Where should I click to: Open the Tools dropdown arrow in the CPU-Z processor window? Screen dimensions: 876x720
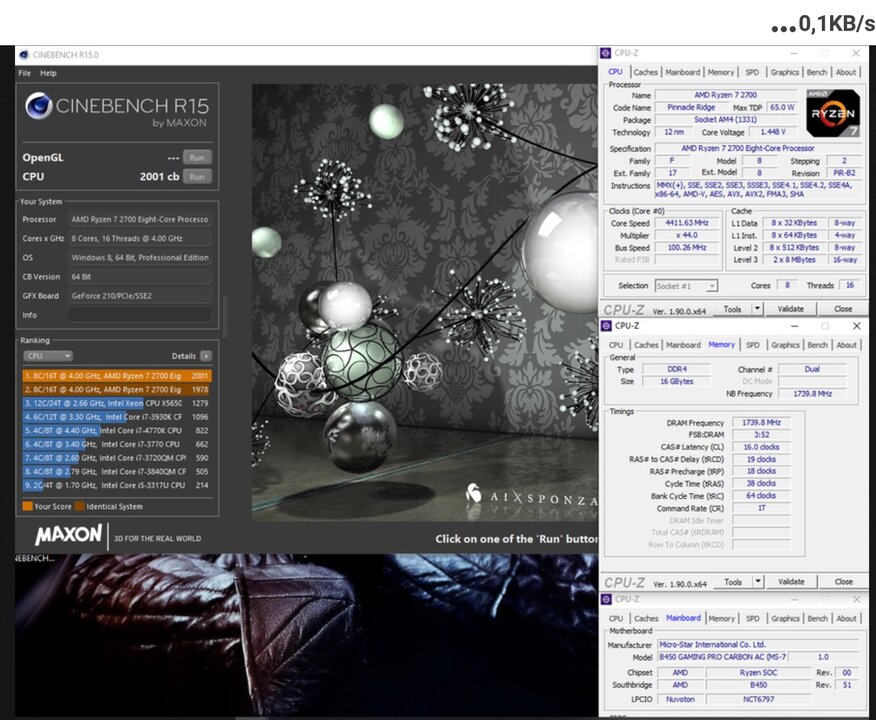point(757,309)
